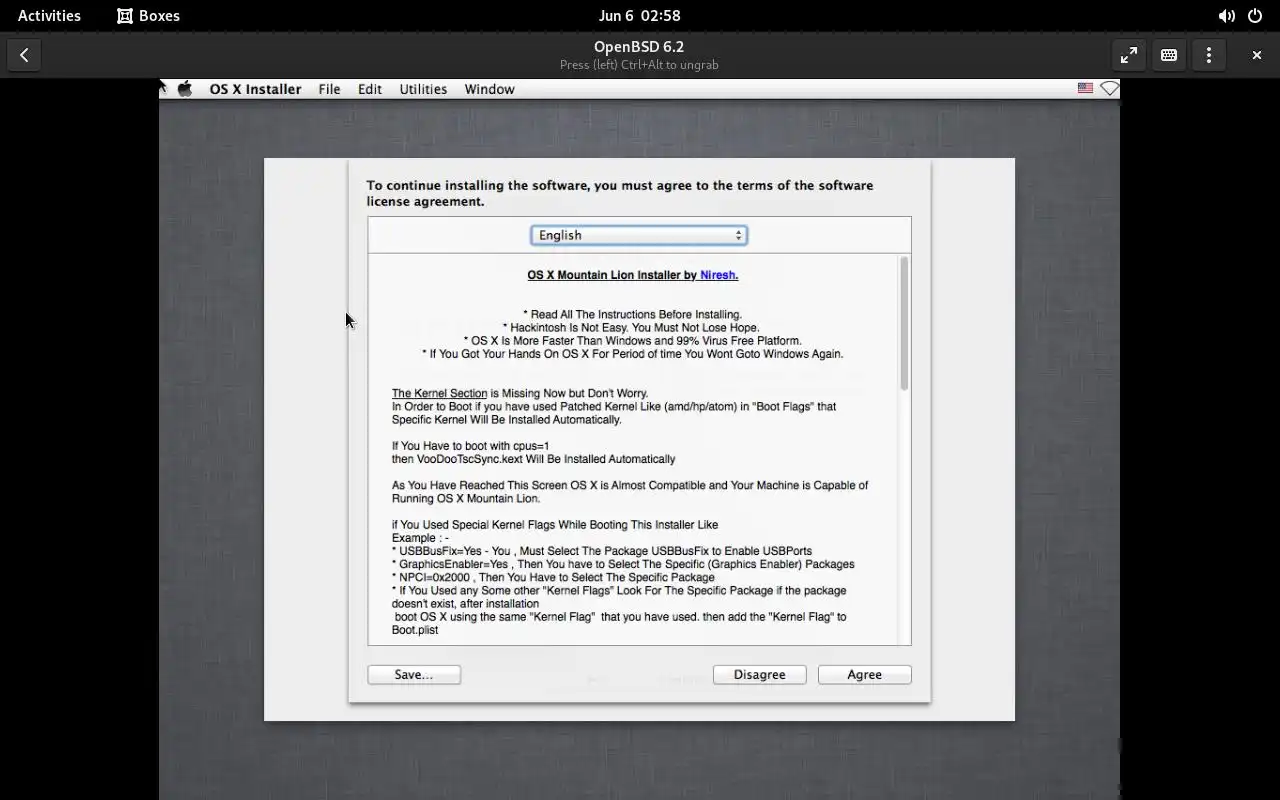Click "Hackintosh Is Not Easy" line
1280x800 pixels.
pyautogui.click(x=631, y=327)
